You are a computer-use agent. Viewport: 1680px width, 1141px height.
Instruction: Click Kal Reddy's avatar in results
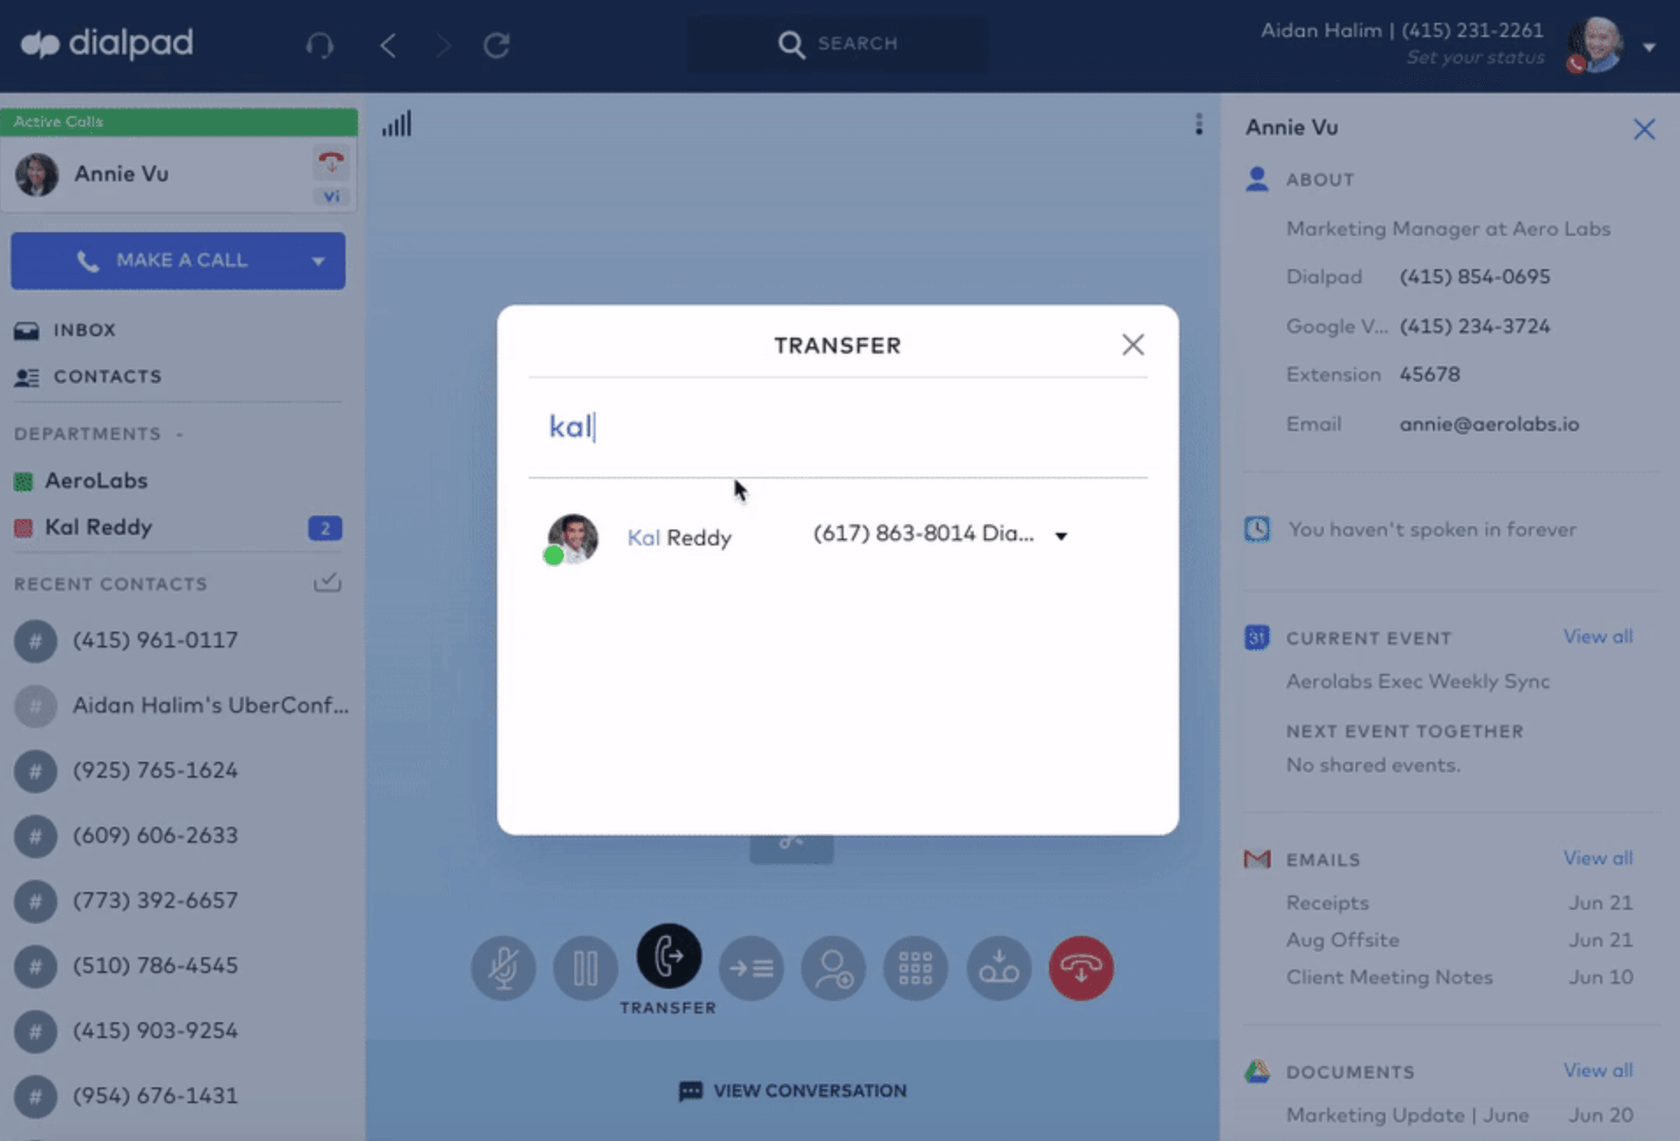pos(572,539)
